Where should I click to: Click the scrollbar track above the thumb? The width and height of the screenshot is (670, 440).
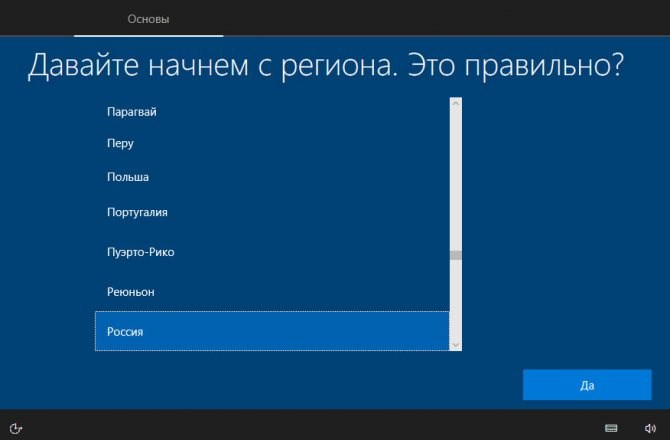coord(455,179)
